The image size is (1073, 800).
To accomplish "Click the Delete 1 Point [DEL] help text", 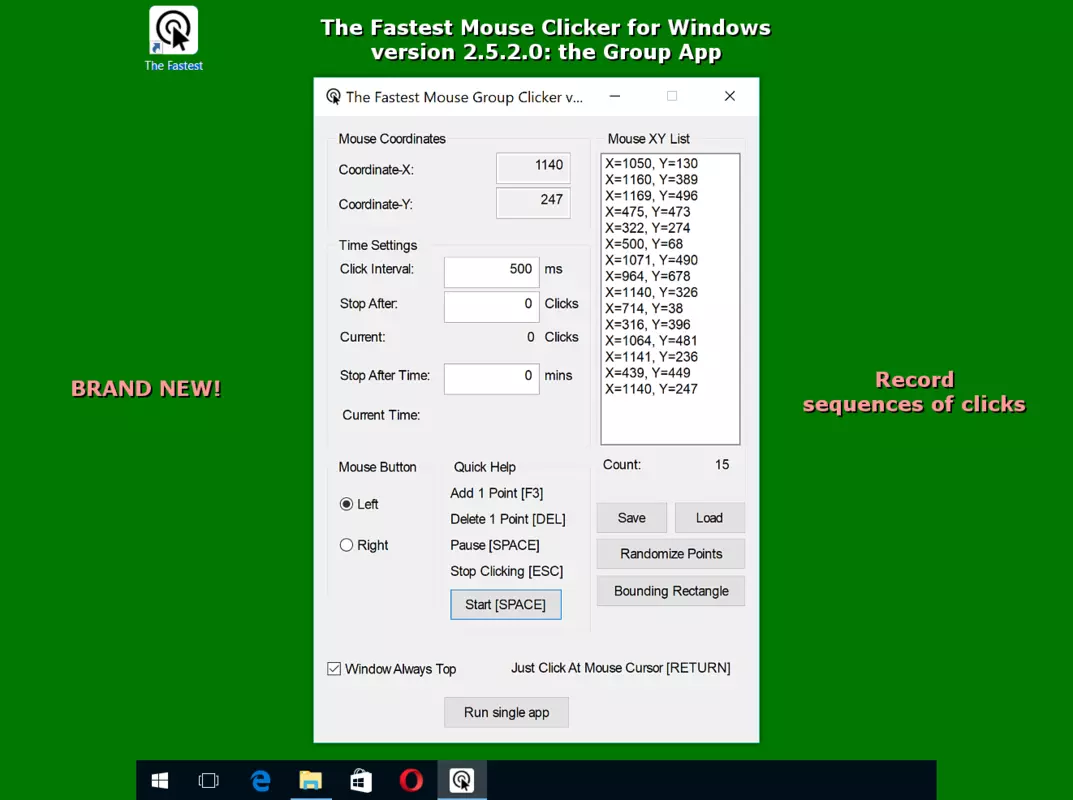I will 508,519.
